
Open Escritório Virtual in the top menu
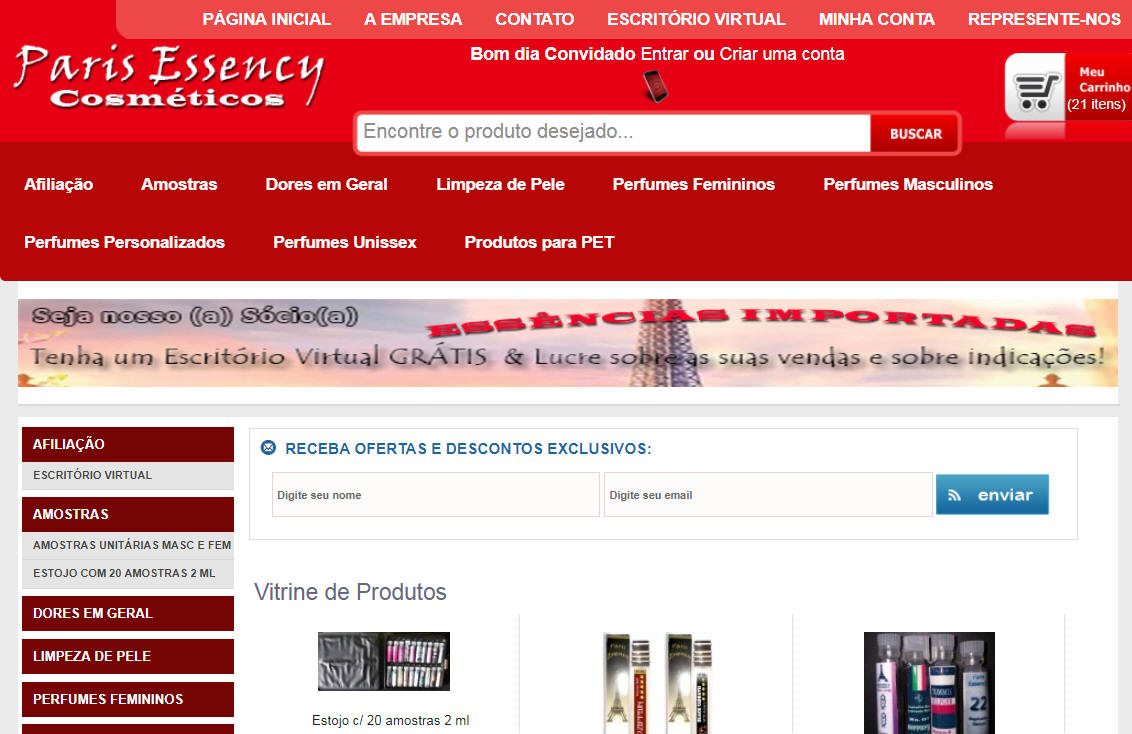pos(696,19)
